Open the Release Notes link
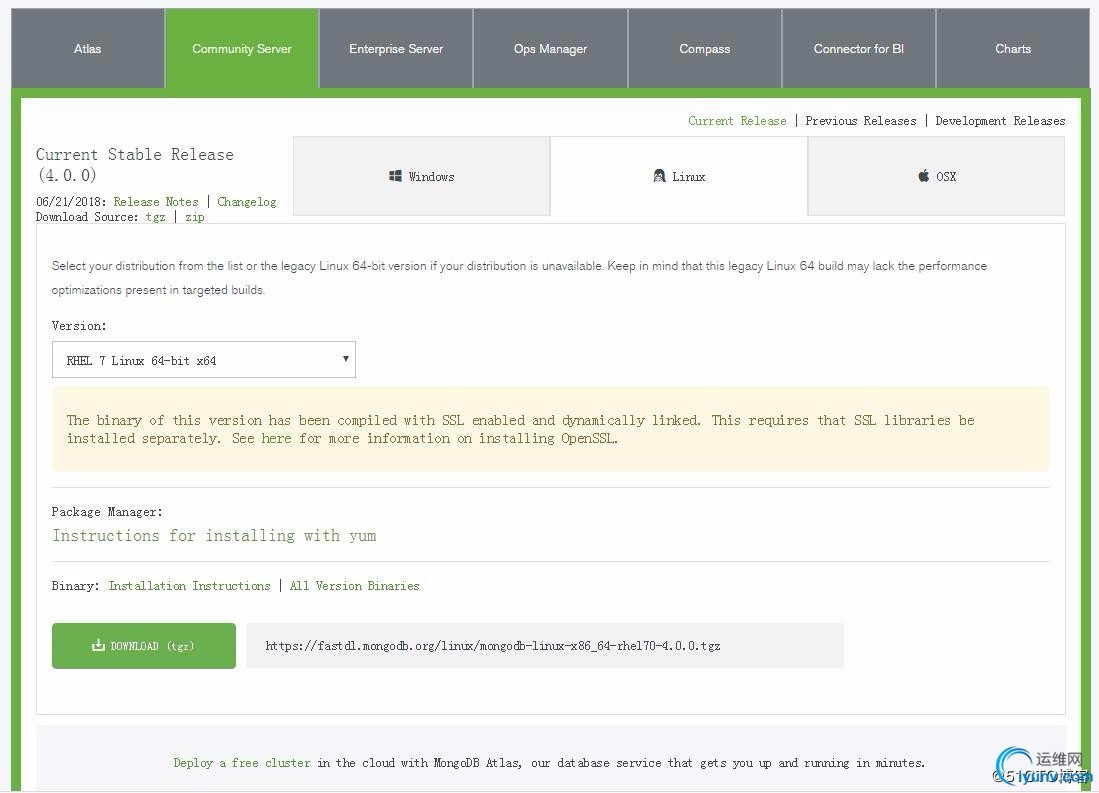This screenshot has height=793, width=1099. (x=156, y=202)
